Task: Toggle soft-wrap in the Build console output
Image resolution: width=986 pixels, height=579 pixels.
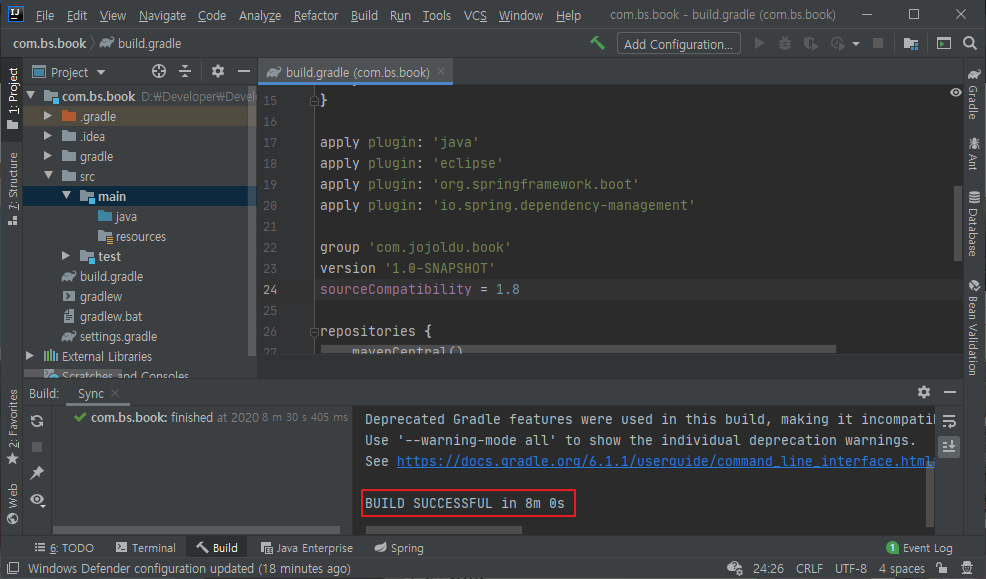Action: click(948, 421)
